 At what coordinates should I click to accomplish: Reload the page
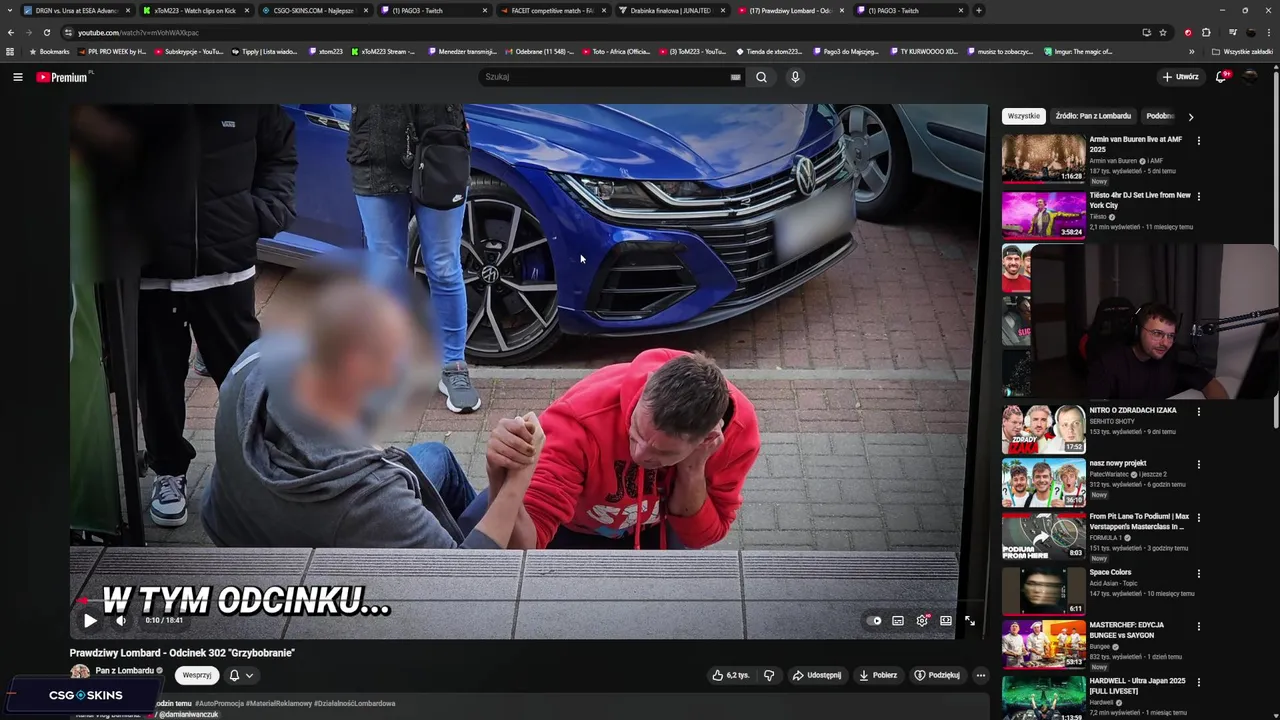46,32
